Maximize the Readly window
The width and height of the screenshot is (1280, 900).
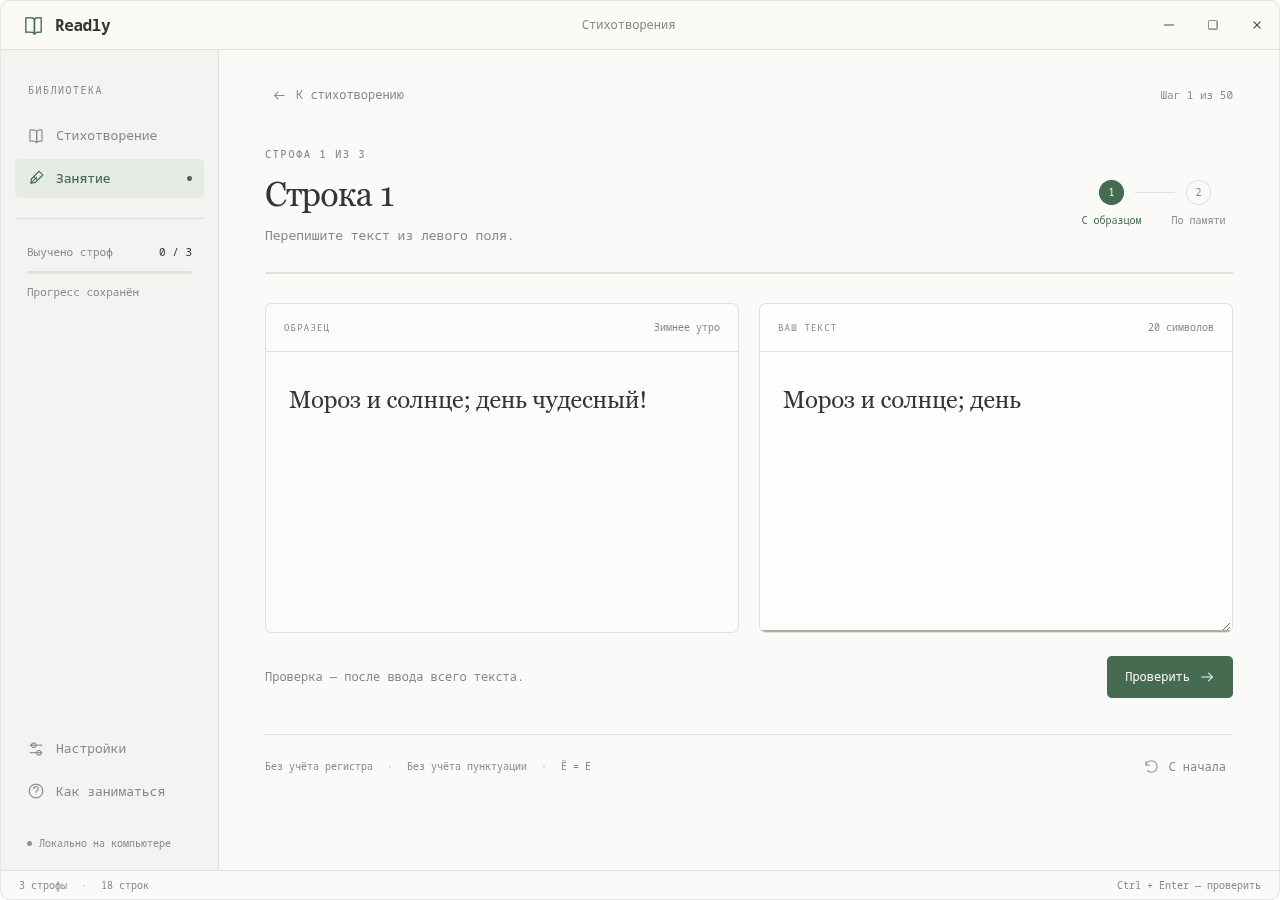coord(1213,25)
